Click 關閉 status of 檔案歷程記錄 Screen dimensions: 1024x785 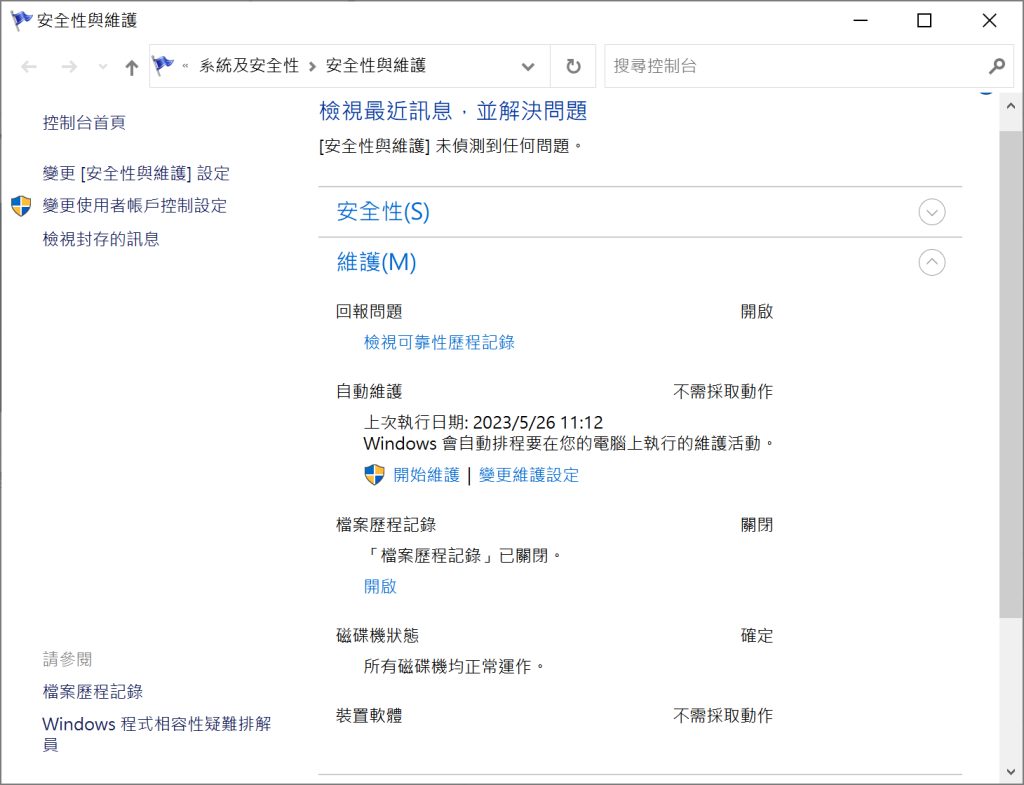(757, 525)
